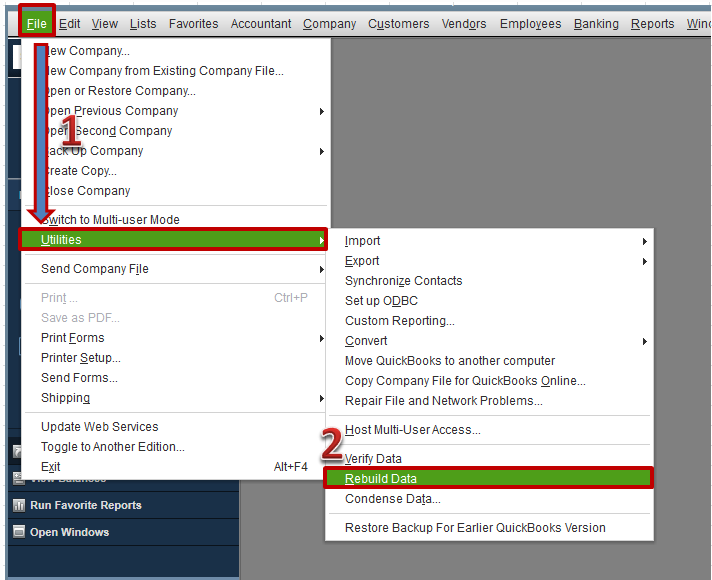
Task: Open the File menu
Action: coord(36,24)
